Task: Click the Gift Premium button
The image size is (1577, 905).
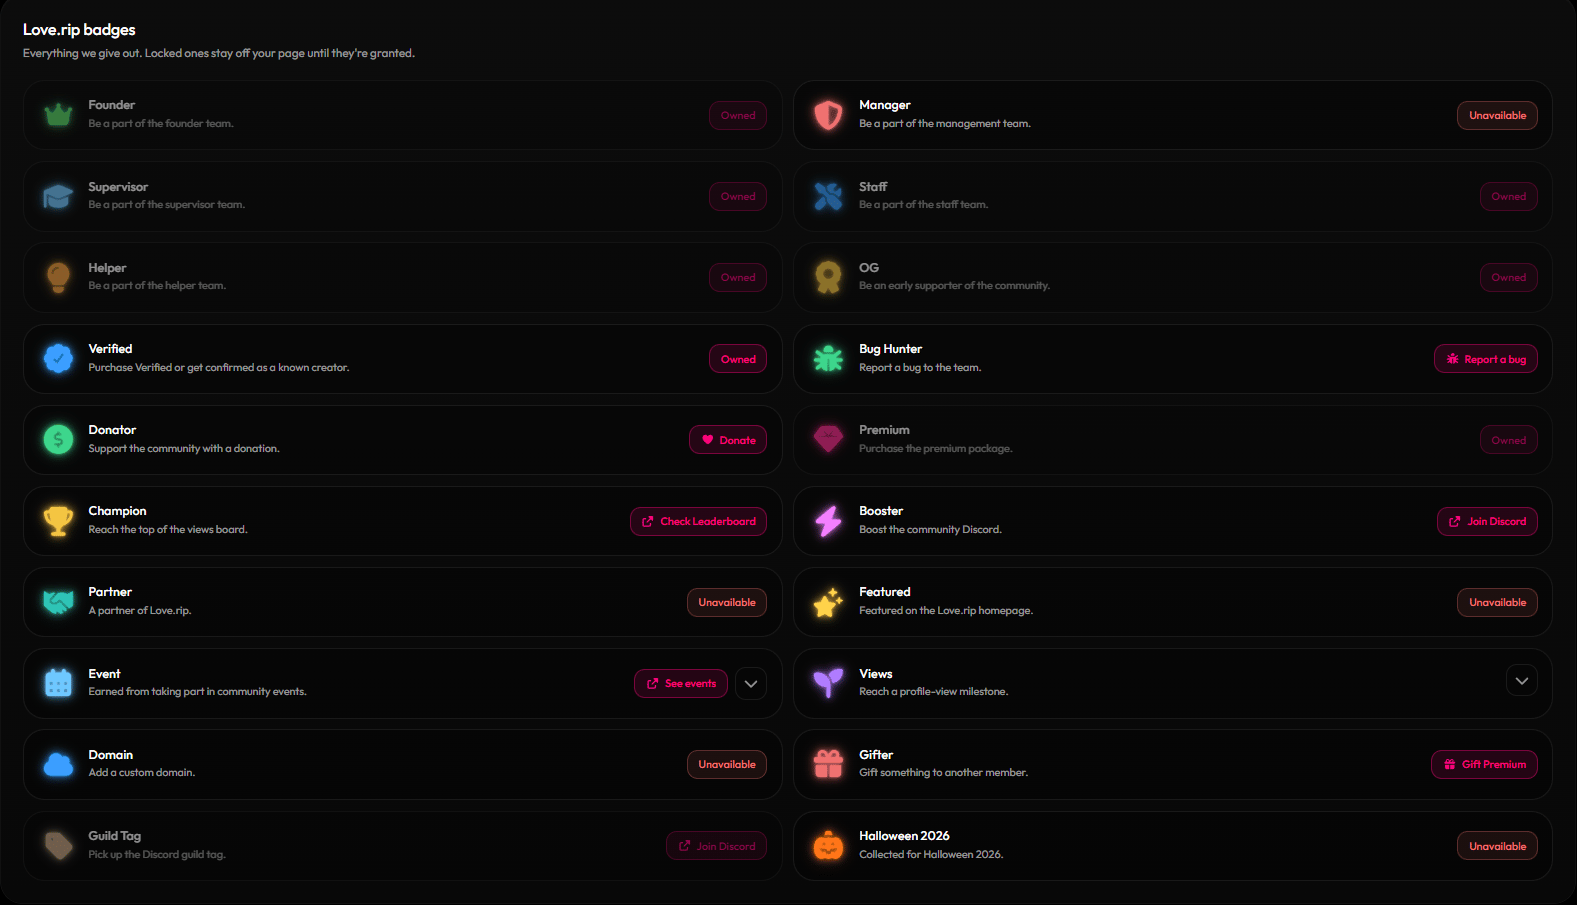Action: click(1484, 764)
